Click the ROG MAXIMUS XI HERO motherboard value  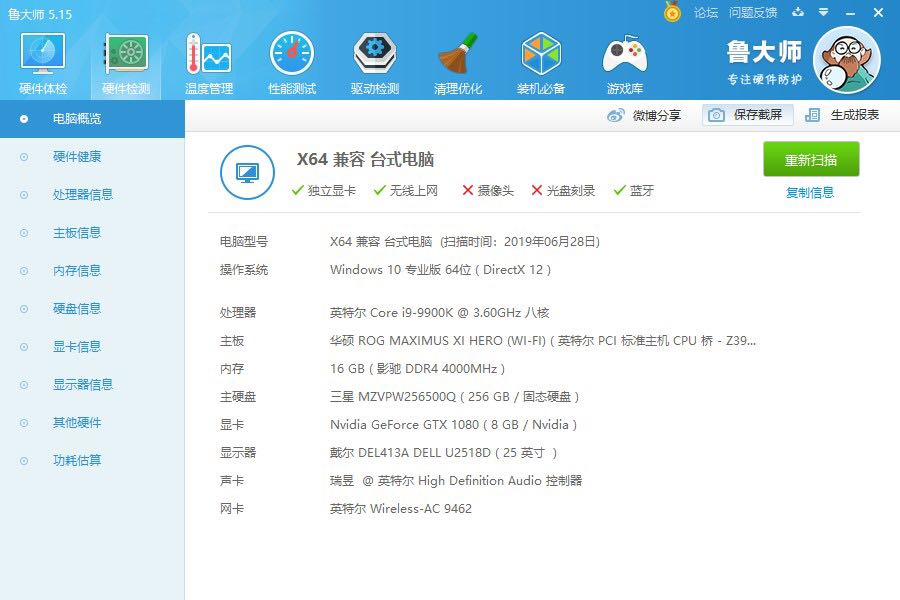click(543, 341)
